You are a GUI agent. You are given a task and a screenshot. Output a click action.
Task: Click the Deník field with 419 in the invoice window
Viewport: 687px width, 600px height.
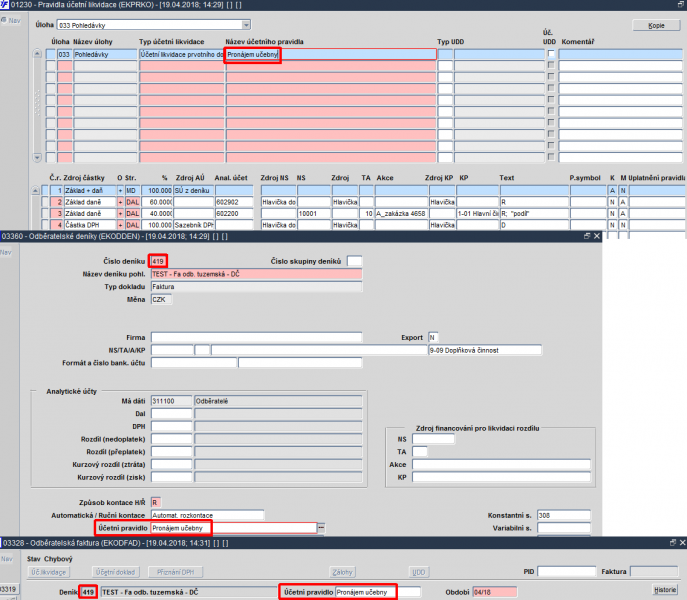(x=88, y=592)
